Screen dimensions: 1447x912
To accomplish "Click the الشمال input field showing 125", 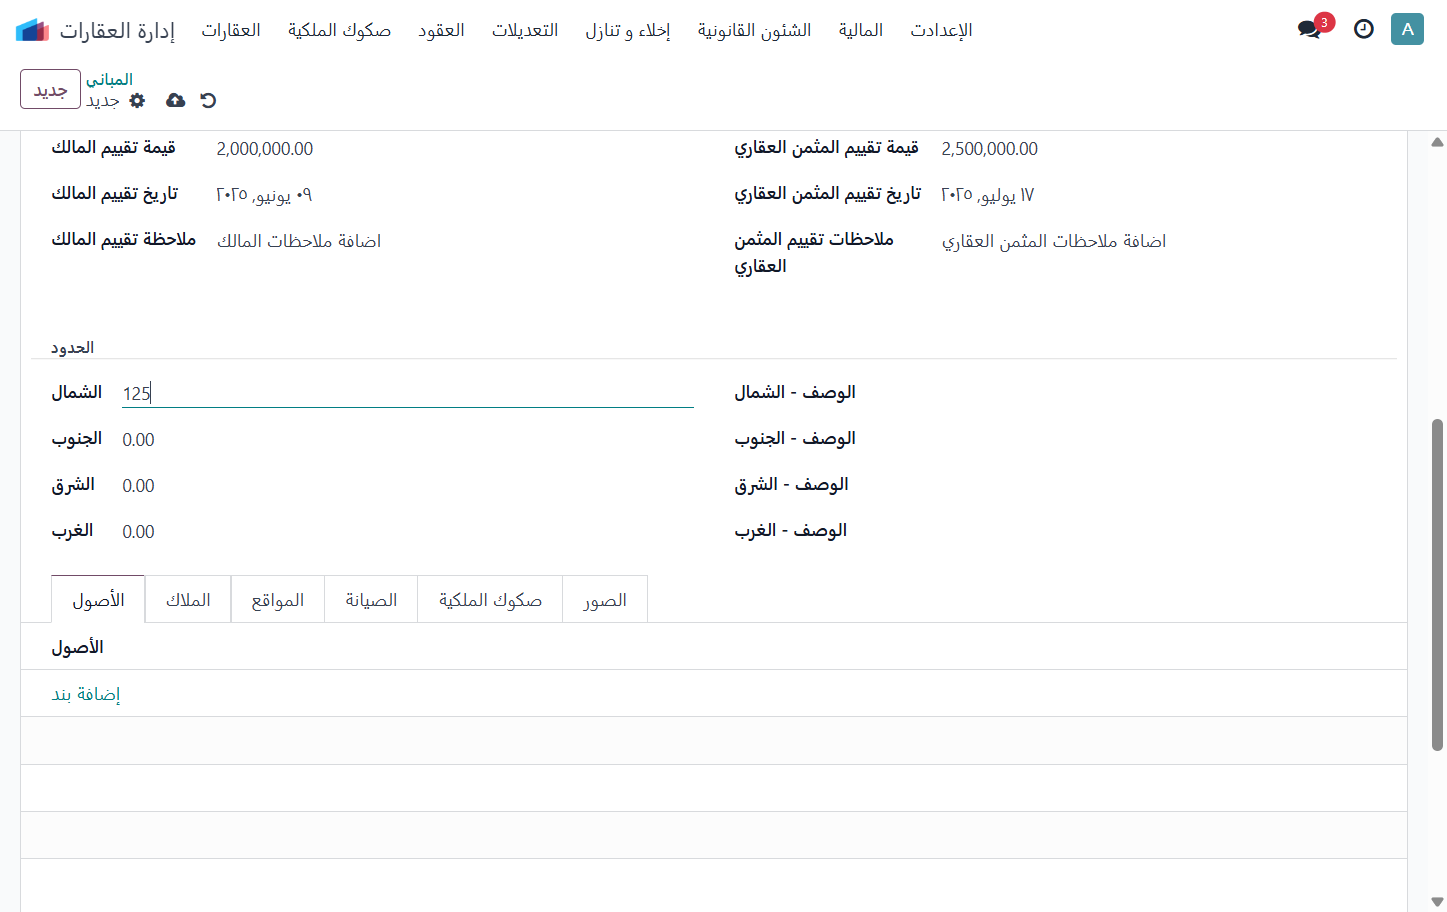I will click(x=408, y=393).
